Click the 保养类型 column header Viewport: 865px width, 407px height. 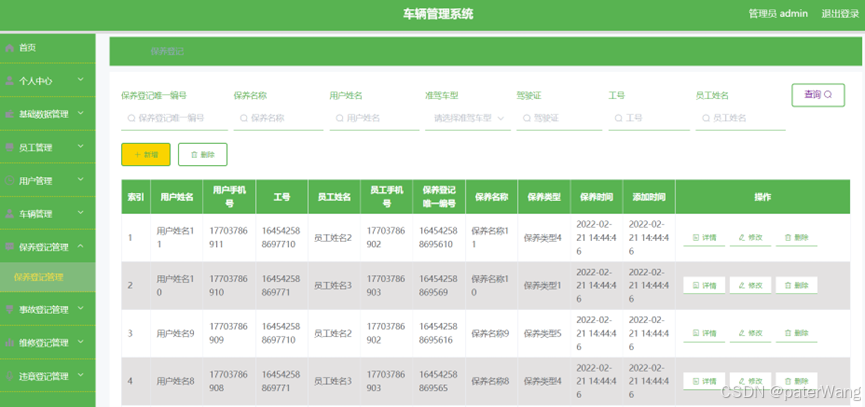click(544, 197)
